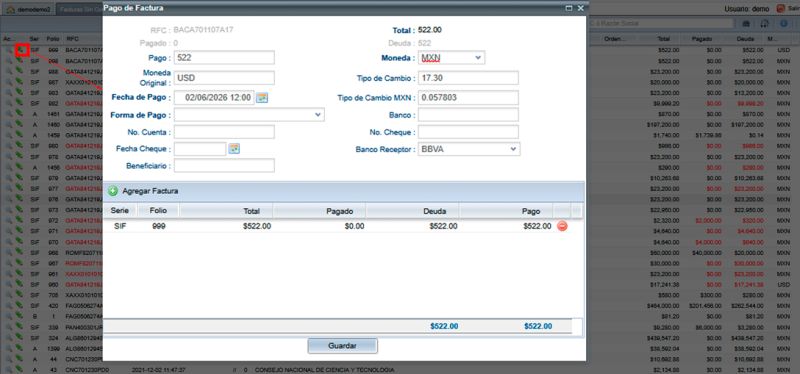Click magnifier icon on folio 982 row
Screen dimensions: 800x374
coord(9,103)
